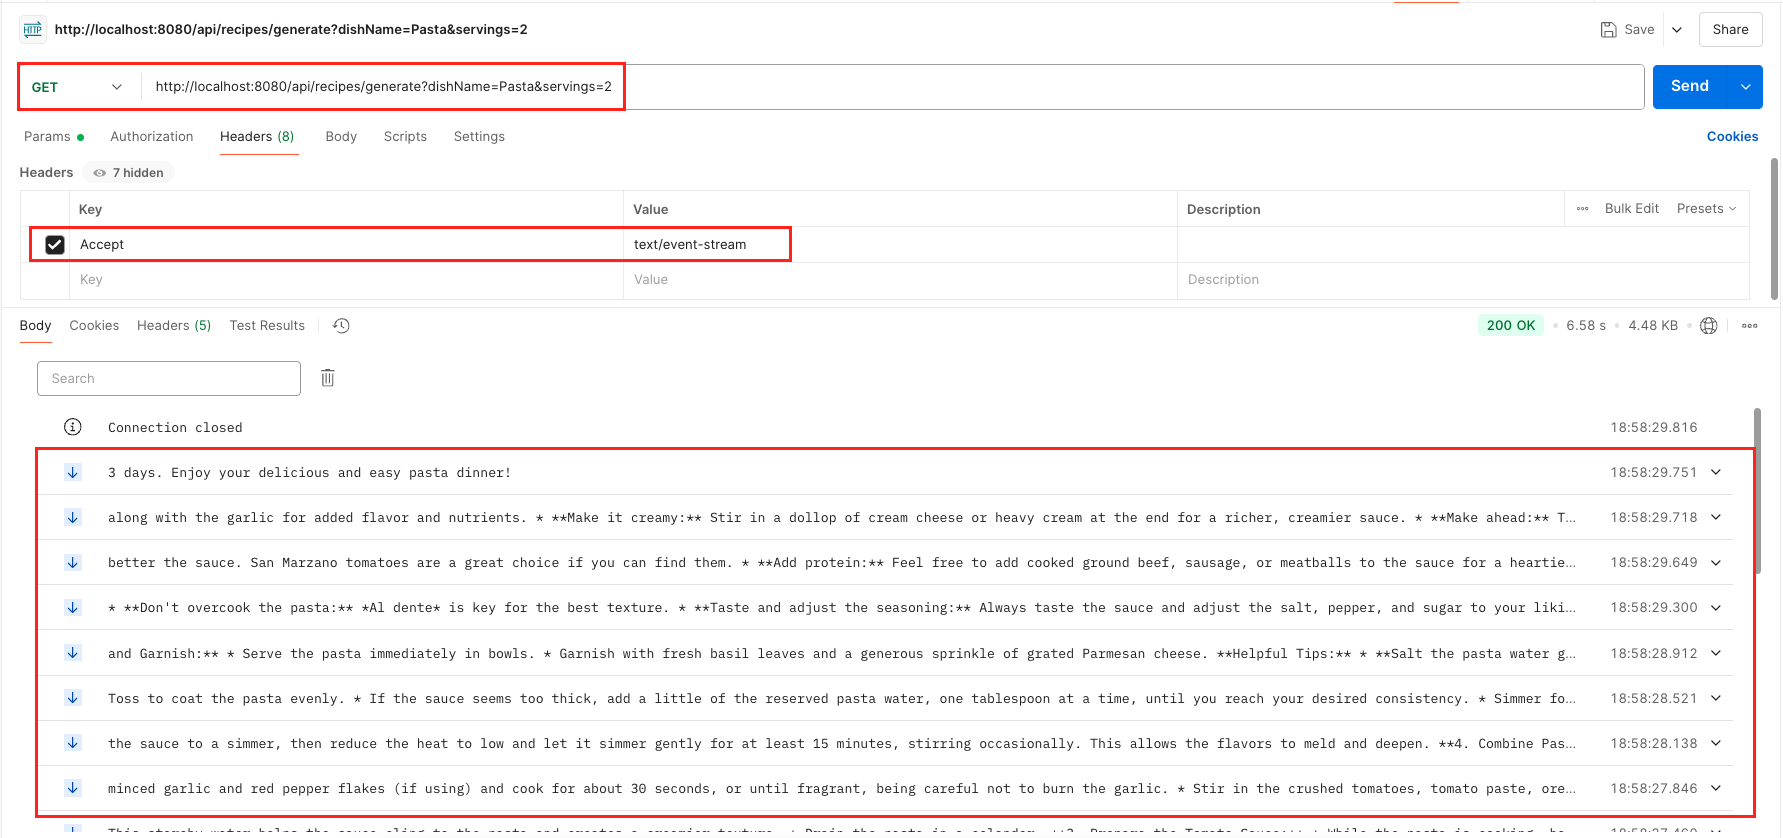1783x838 pixels.
Task: Click received arrow icon for 'Don't overcook the pasta' message
Action: pyautogui.click(x=73, y=608)
